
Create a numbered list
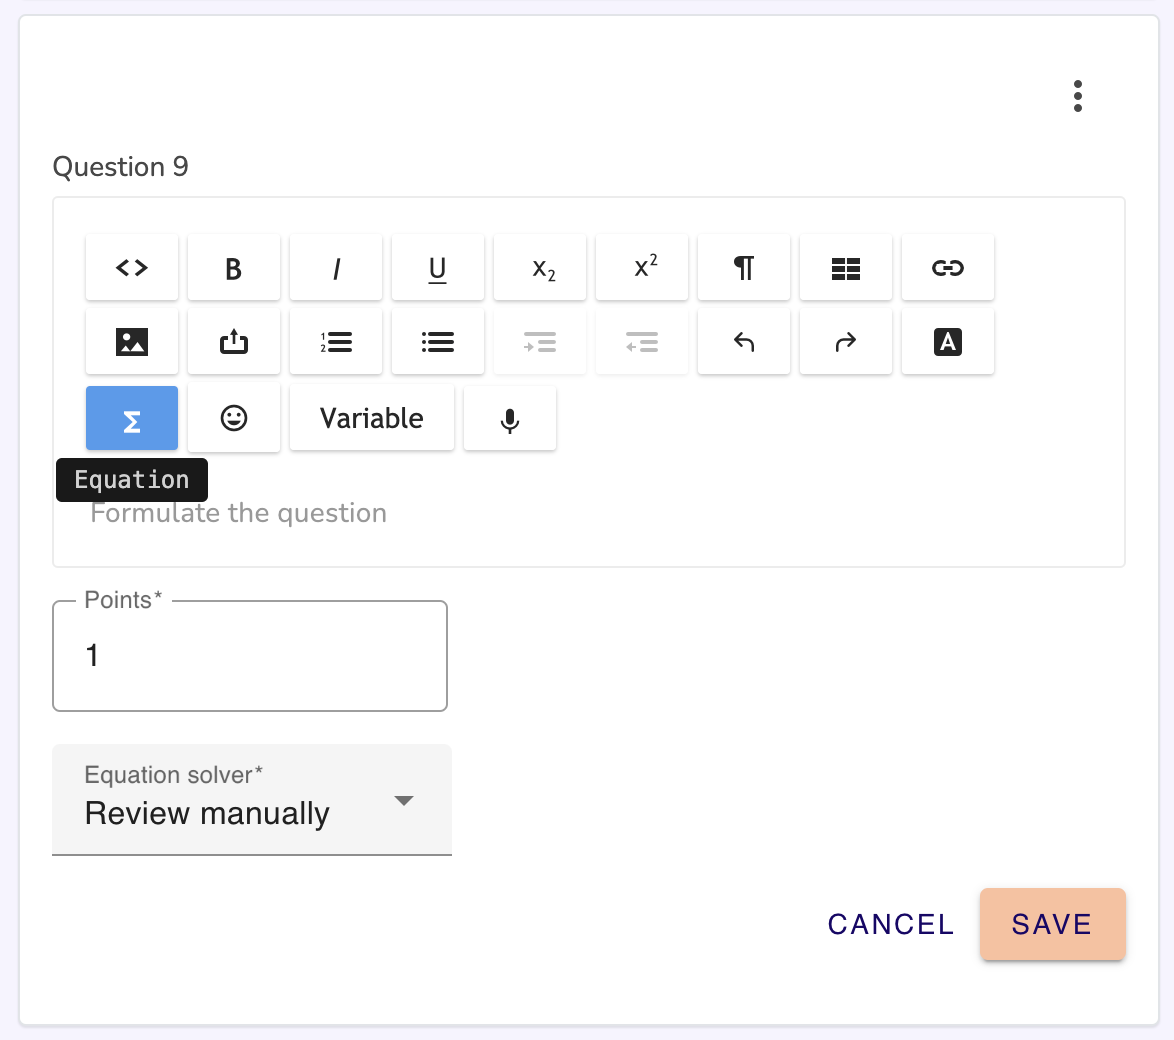point(336,342)
